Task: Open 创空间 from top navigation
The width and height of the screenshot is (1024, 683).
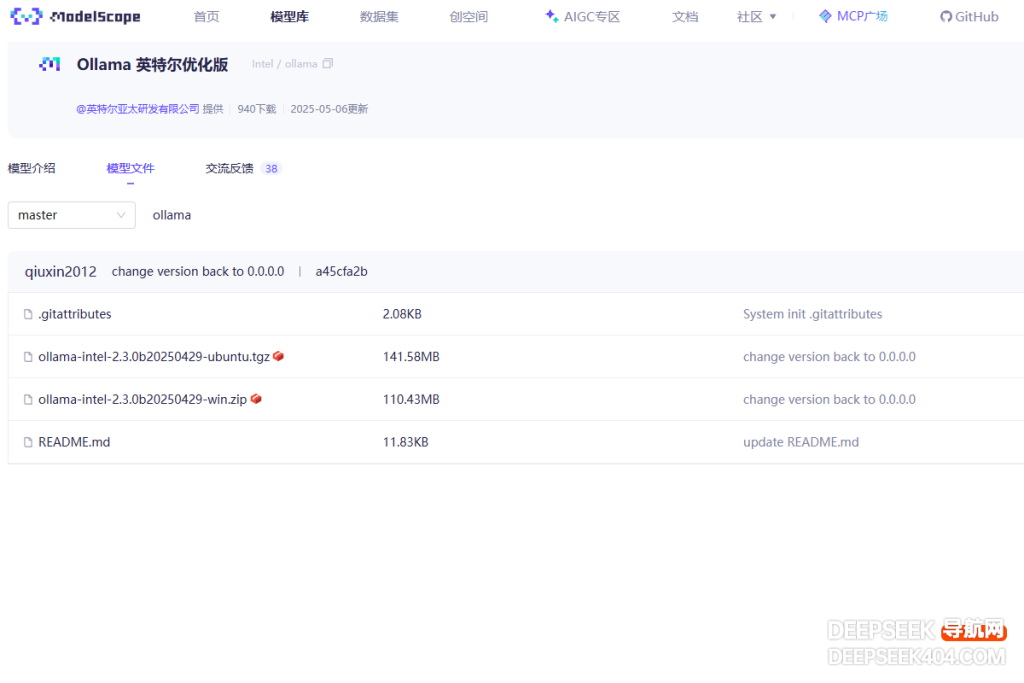Action: [x=468, y=16]
